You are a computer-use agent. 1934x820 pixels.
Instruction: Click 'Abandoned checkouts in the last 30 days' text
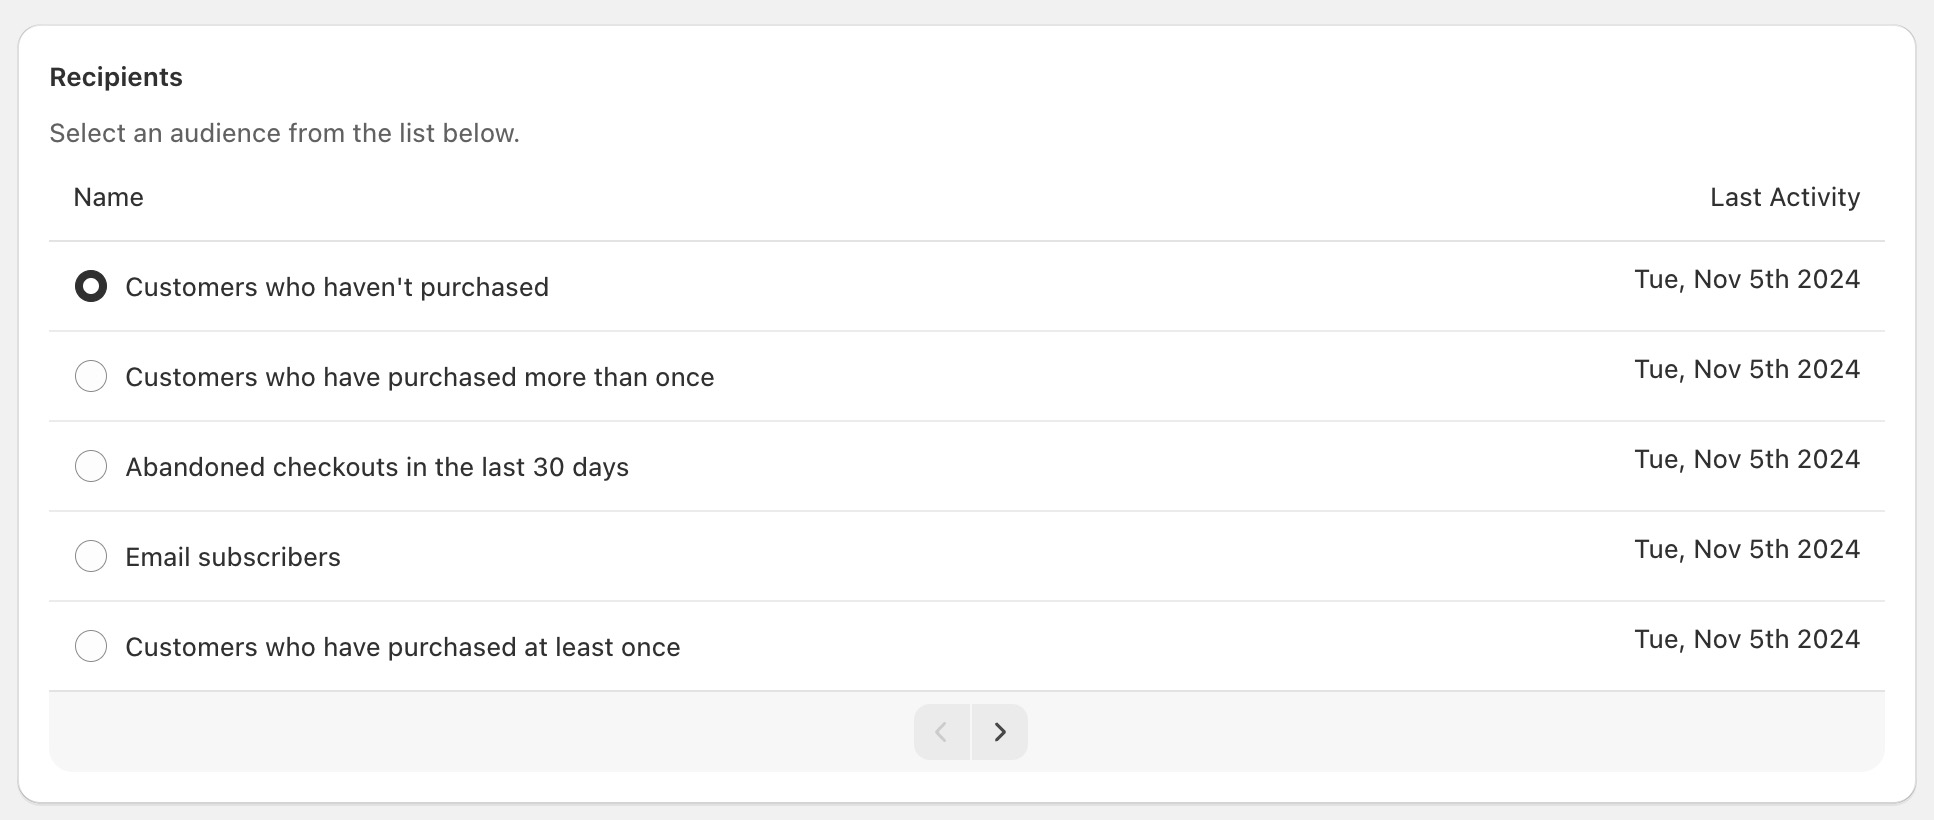pos(377,467)
